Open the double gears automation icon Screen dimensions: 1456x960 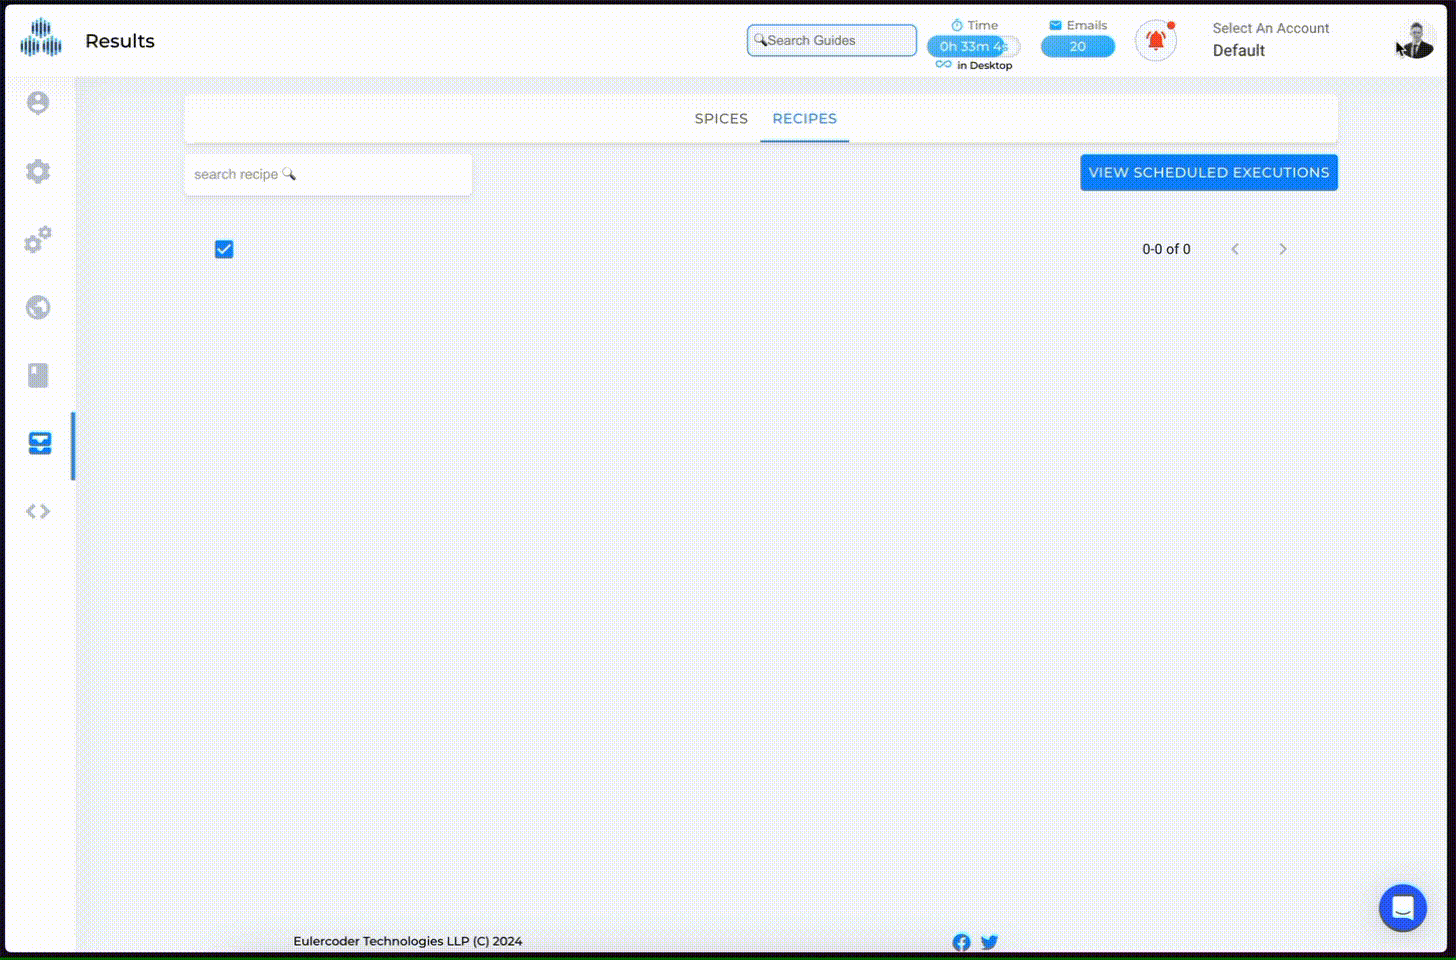coord(38,240)
